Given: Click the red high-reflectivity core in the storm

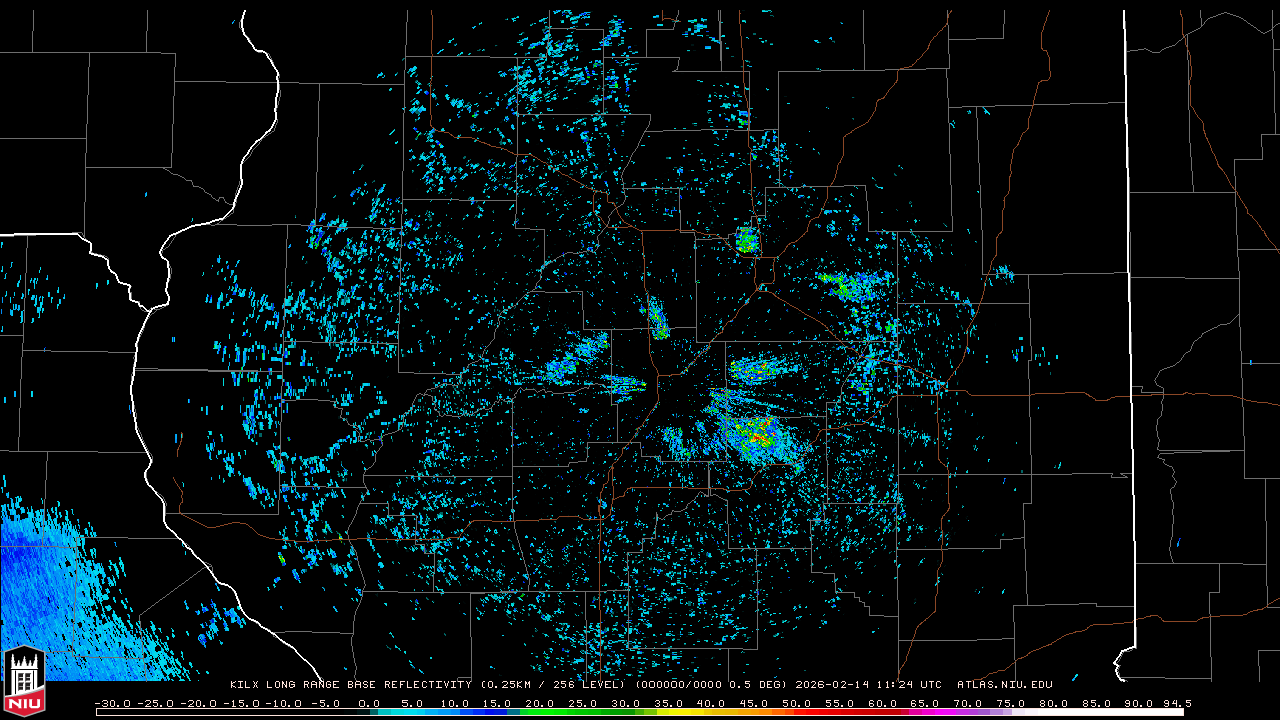Looking at the screenshot, I should [x=762, y=437].
